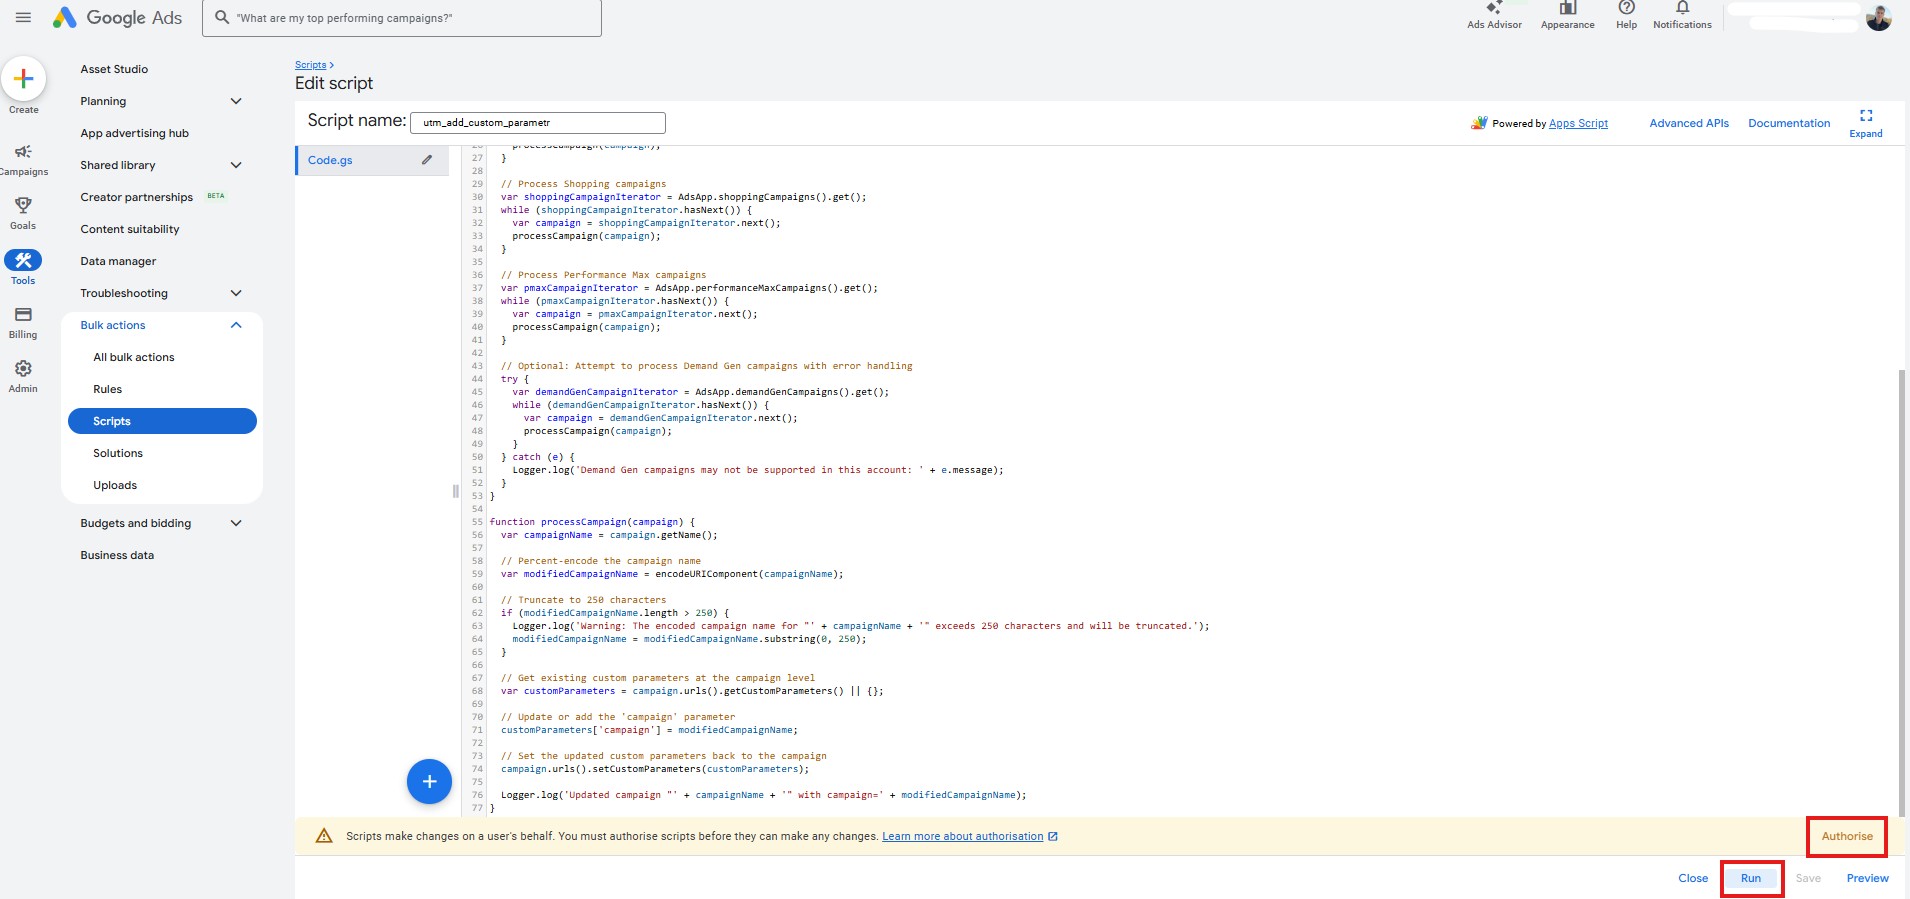1910x899 pixels.
Task: Expand the Shared library section
Action: coord(236,165)
